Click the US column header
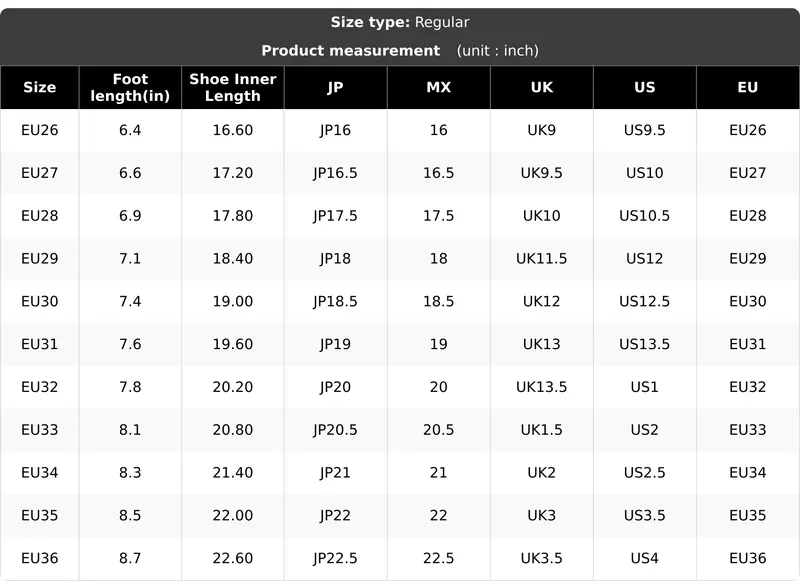This screenshot has width=800, height=581. (644, 87)
